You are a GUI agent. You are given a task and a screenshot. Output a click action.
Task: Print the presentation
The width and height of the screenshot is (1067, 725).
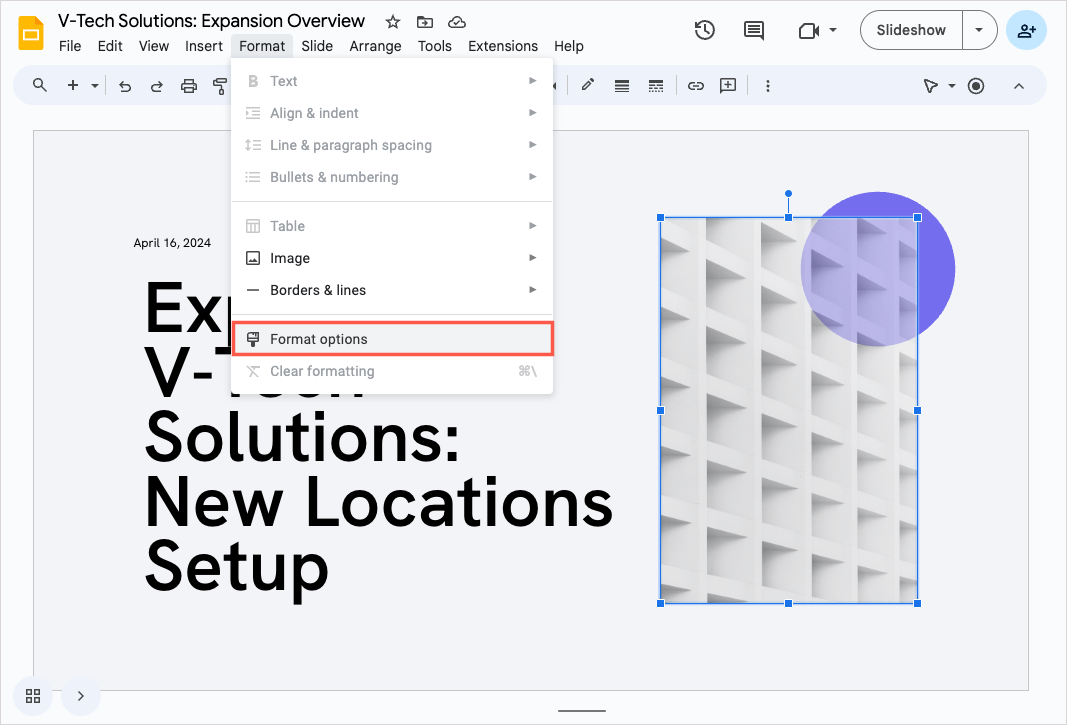tap(188, 86)
